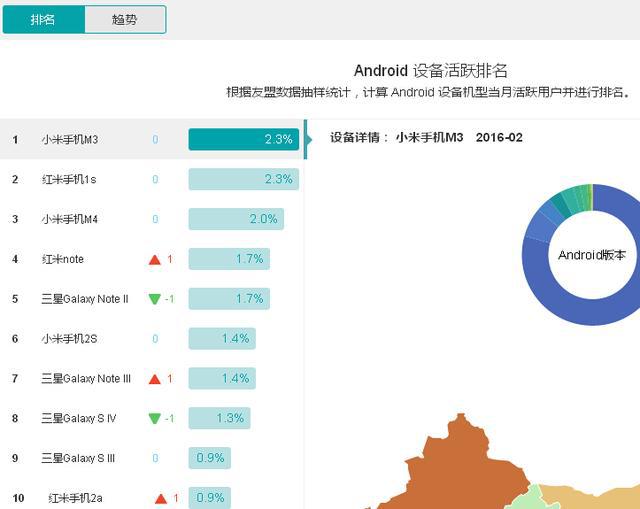
Task: Click red up arrow beside 红米note
Action: tap(155, 260)
